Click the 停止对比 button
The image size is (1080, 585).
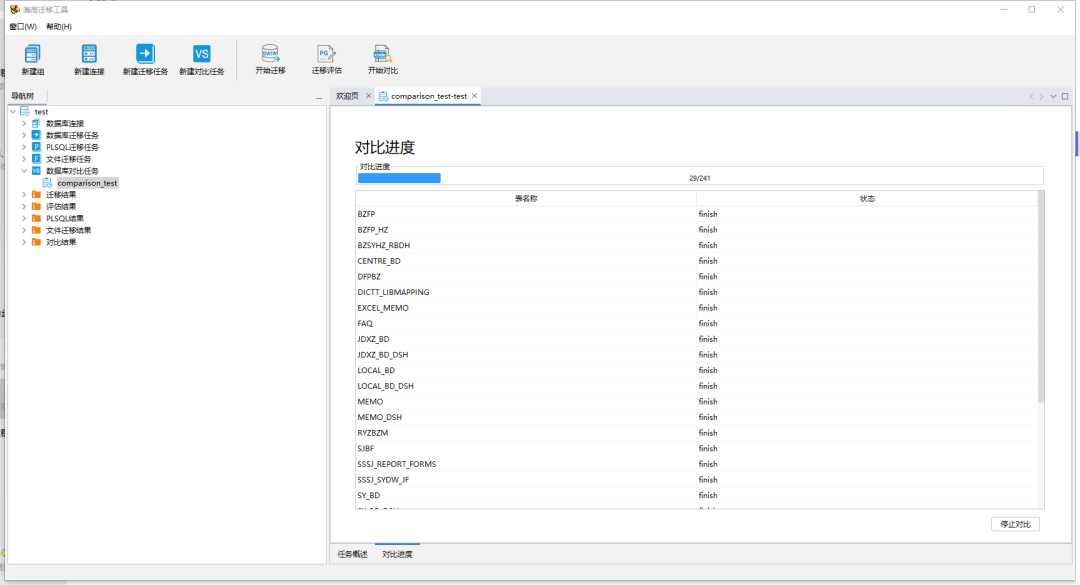(x=1015, y=524)
